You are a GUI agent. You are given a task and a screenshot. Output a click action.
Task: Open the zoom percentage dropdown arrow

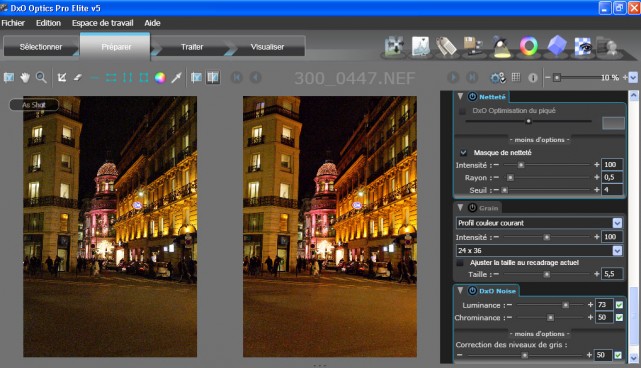click(633, 77)
